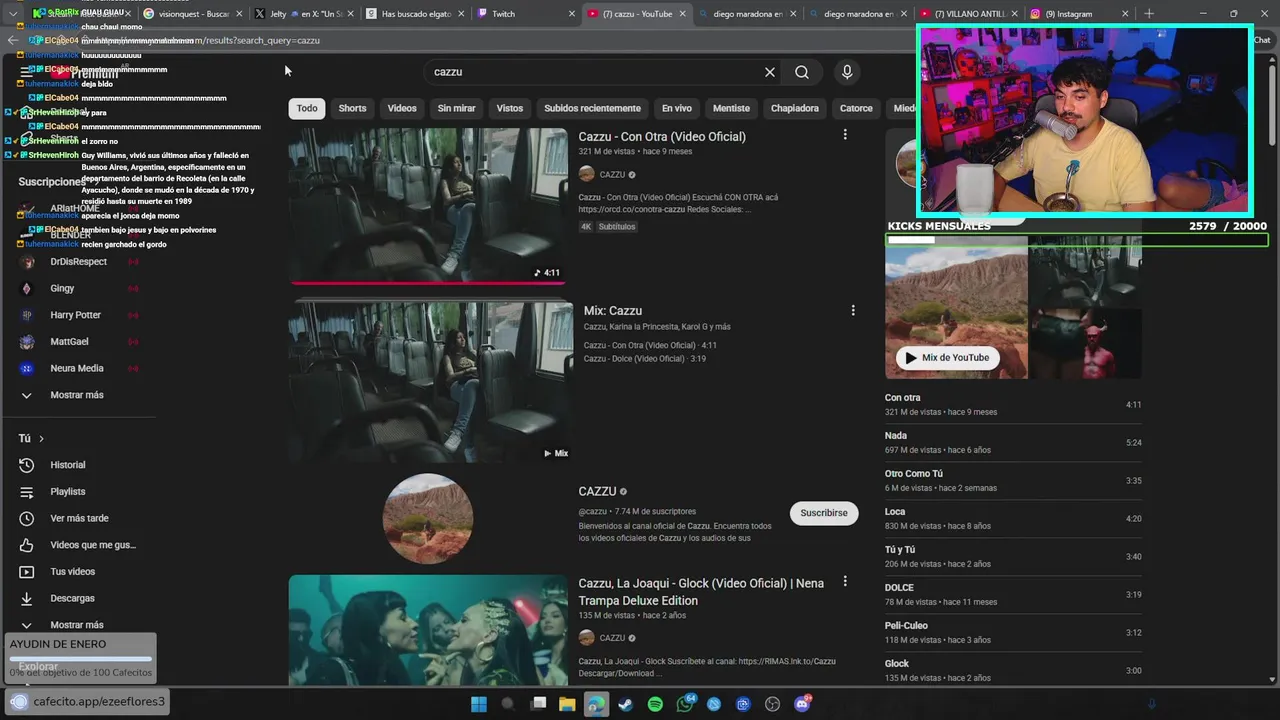This screenshot has height=720, width=1280.
Task: Switch to the VILLANO ANTILLANO browser tab
Action: [x=967, y=13]
